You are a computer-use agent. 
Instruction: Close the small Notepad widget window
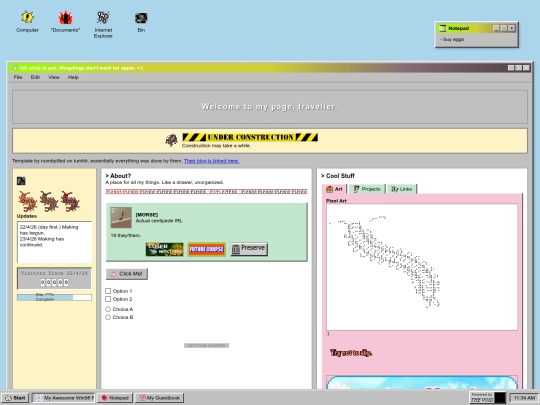coord(512,28)
